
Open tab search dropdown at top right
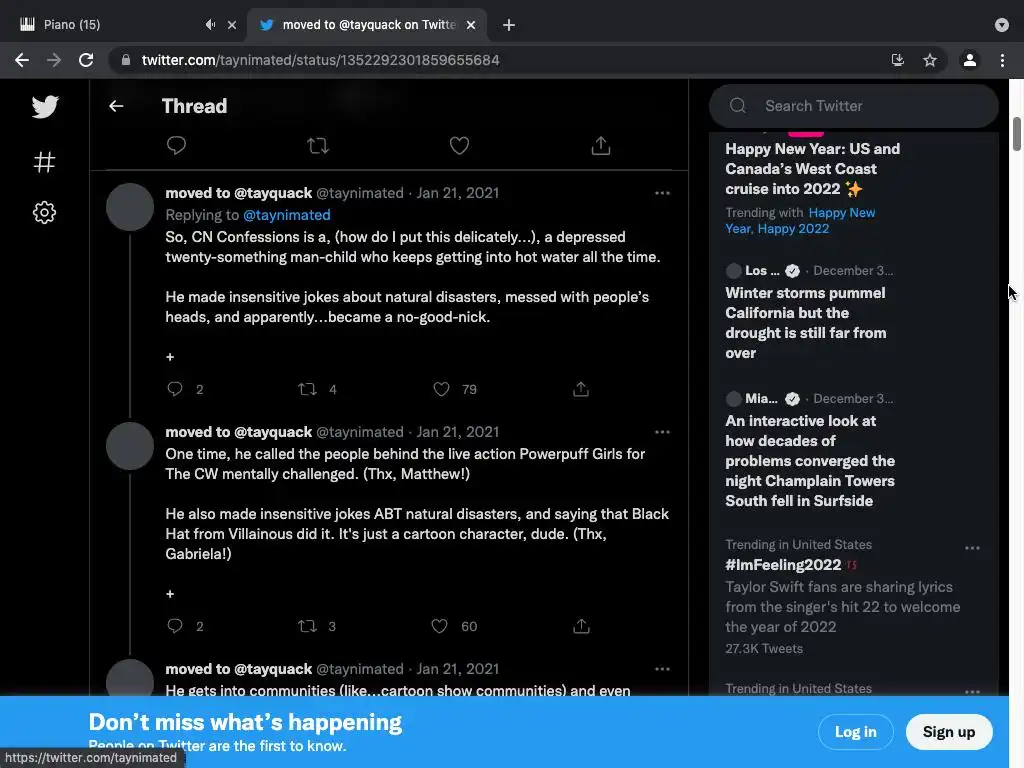click(x=1002, y=25)
